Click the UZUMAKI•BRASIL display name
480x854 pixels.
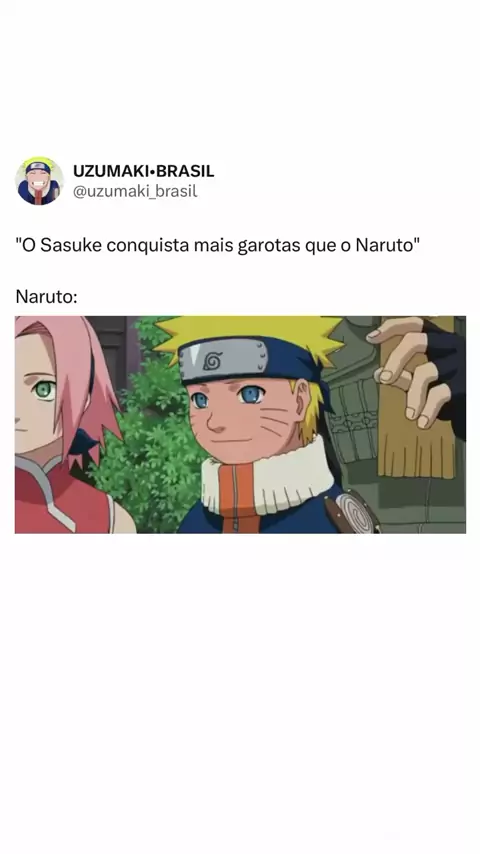pos(143,171)
